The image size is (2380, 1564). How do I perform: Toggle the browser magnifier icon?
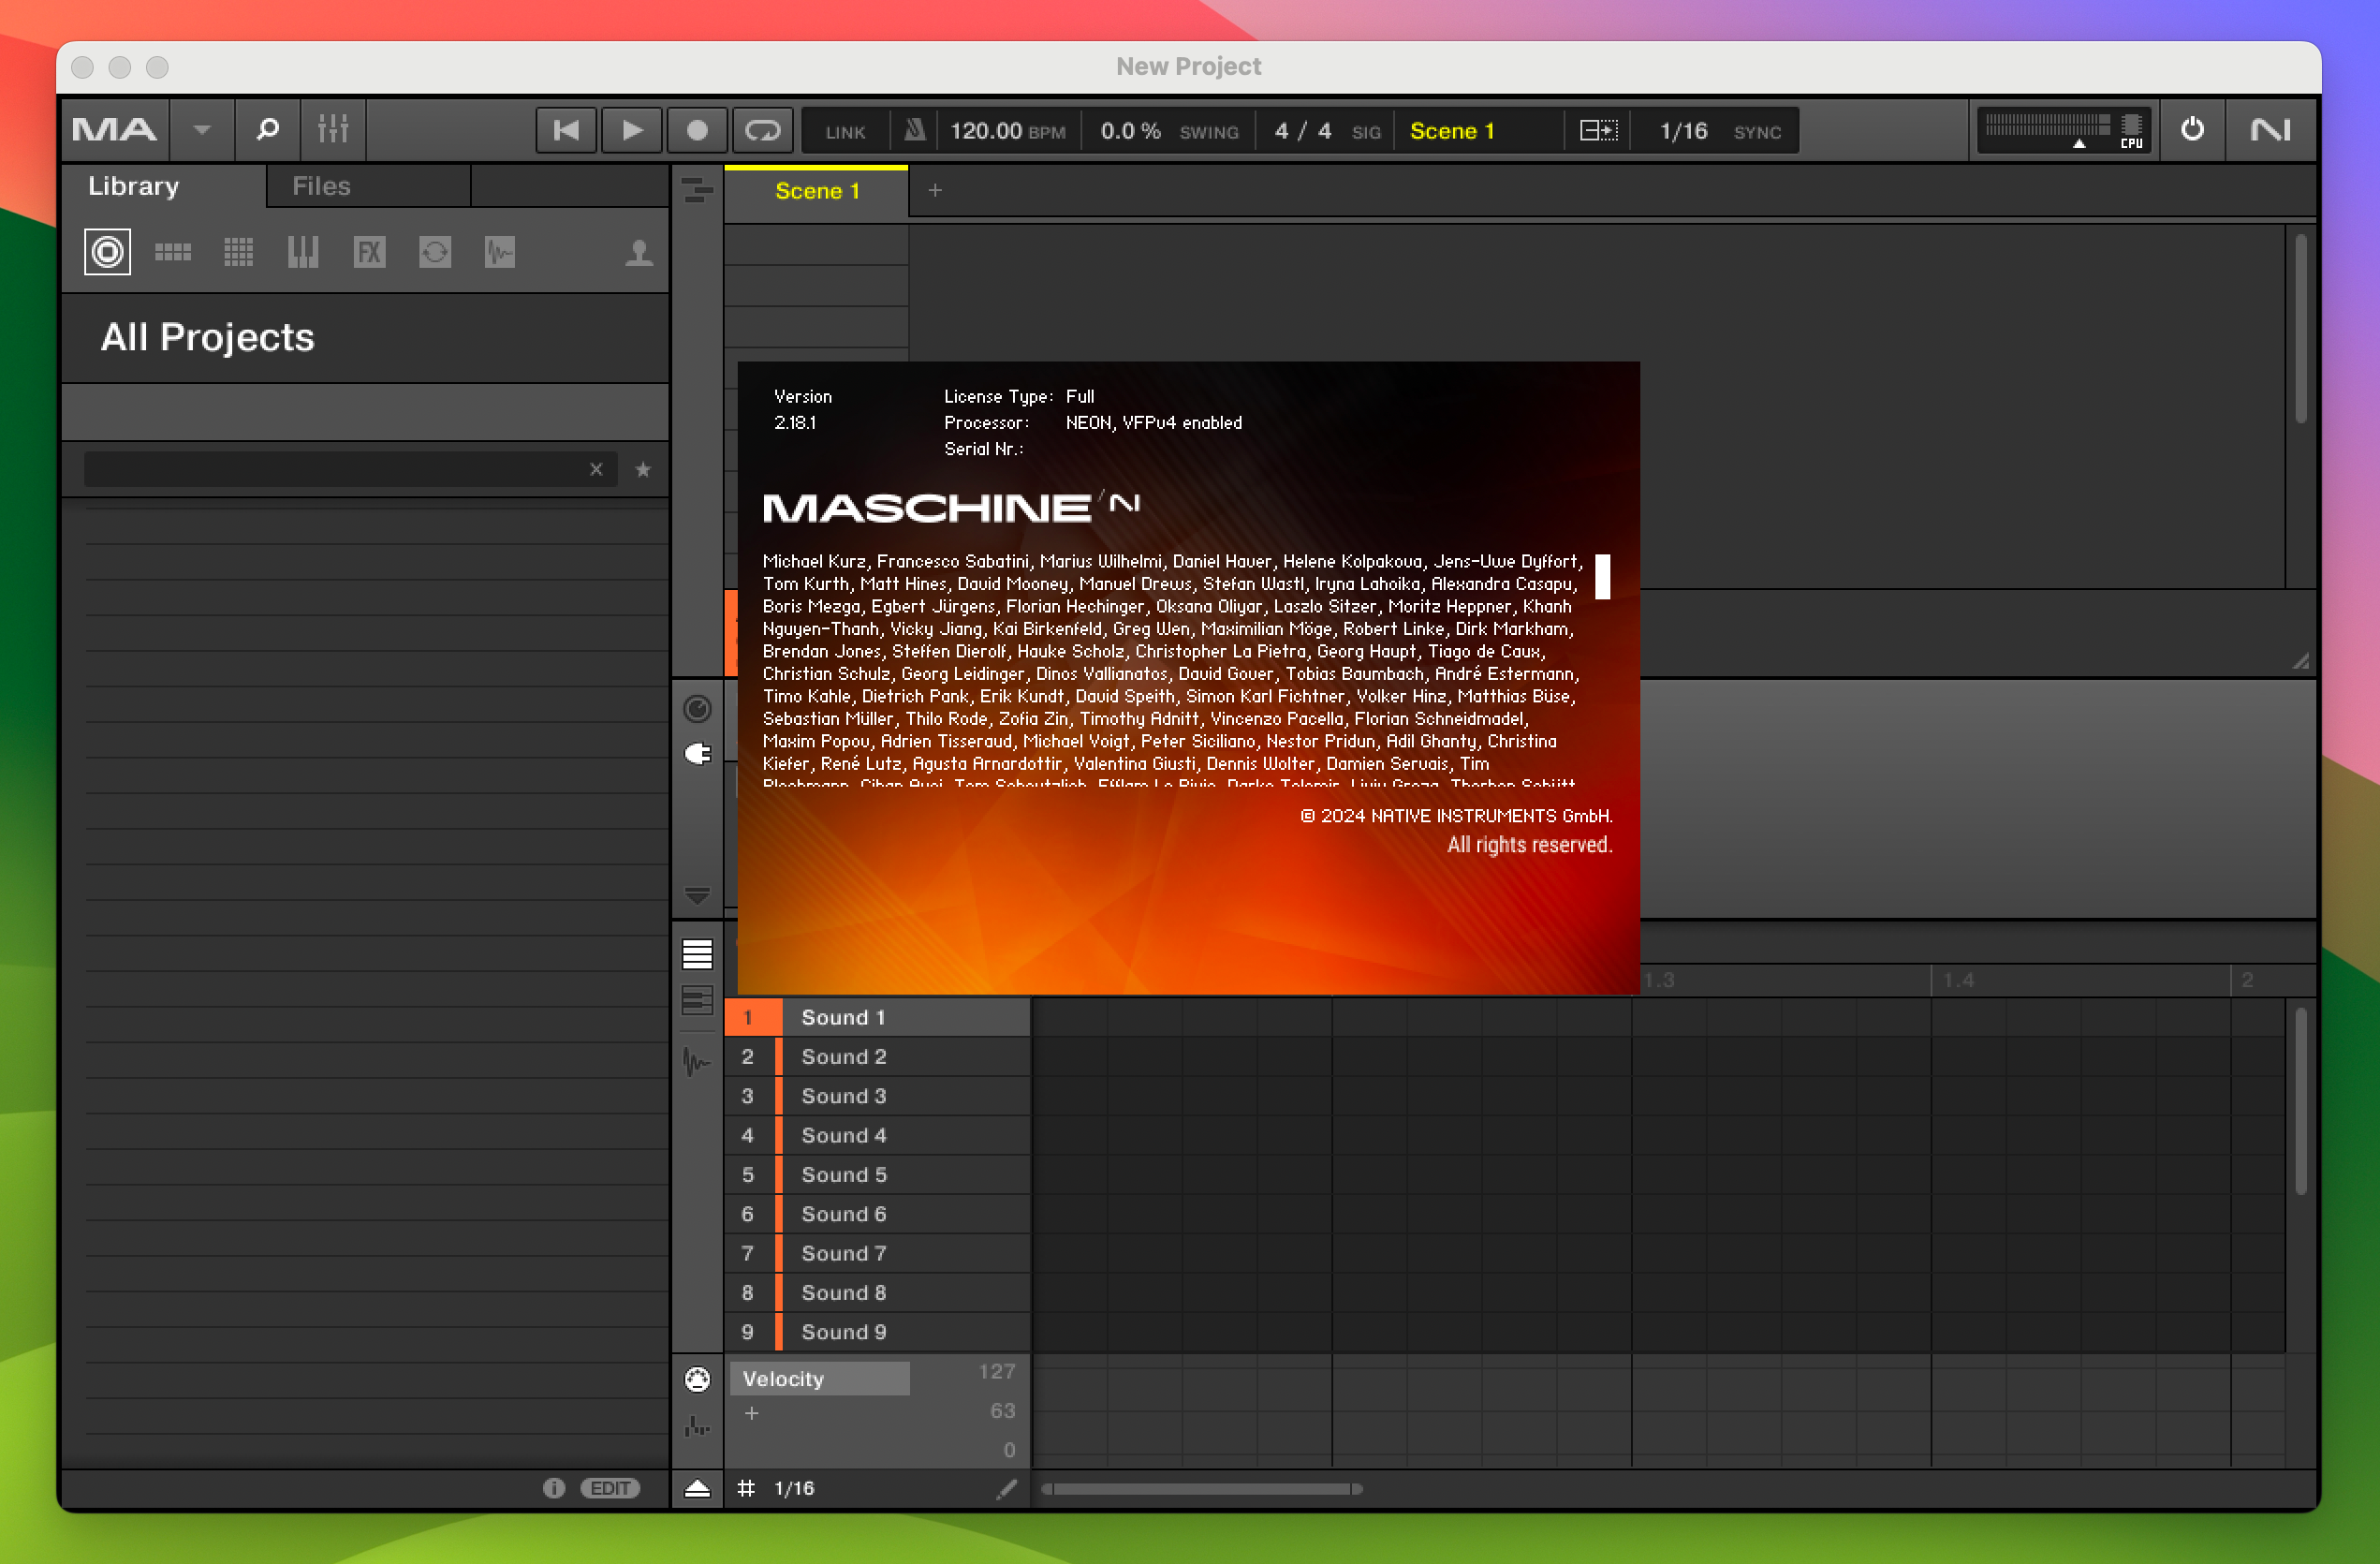[x=267, y=130]
